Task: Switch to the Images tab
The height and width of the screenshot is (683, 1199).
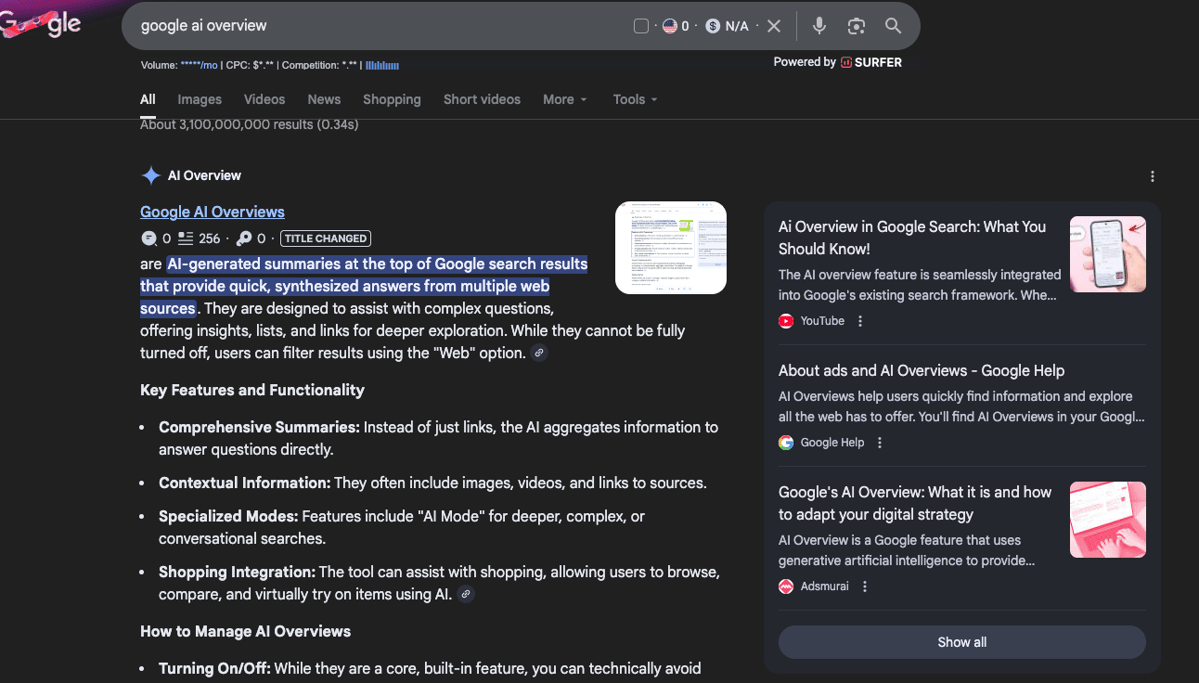Action: (x=200, y=99)
